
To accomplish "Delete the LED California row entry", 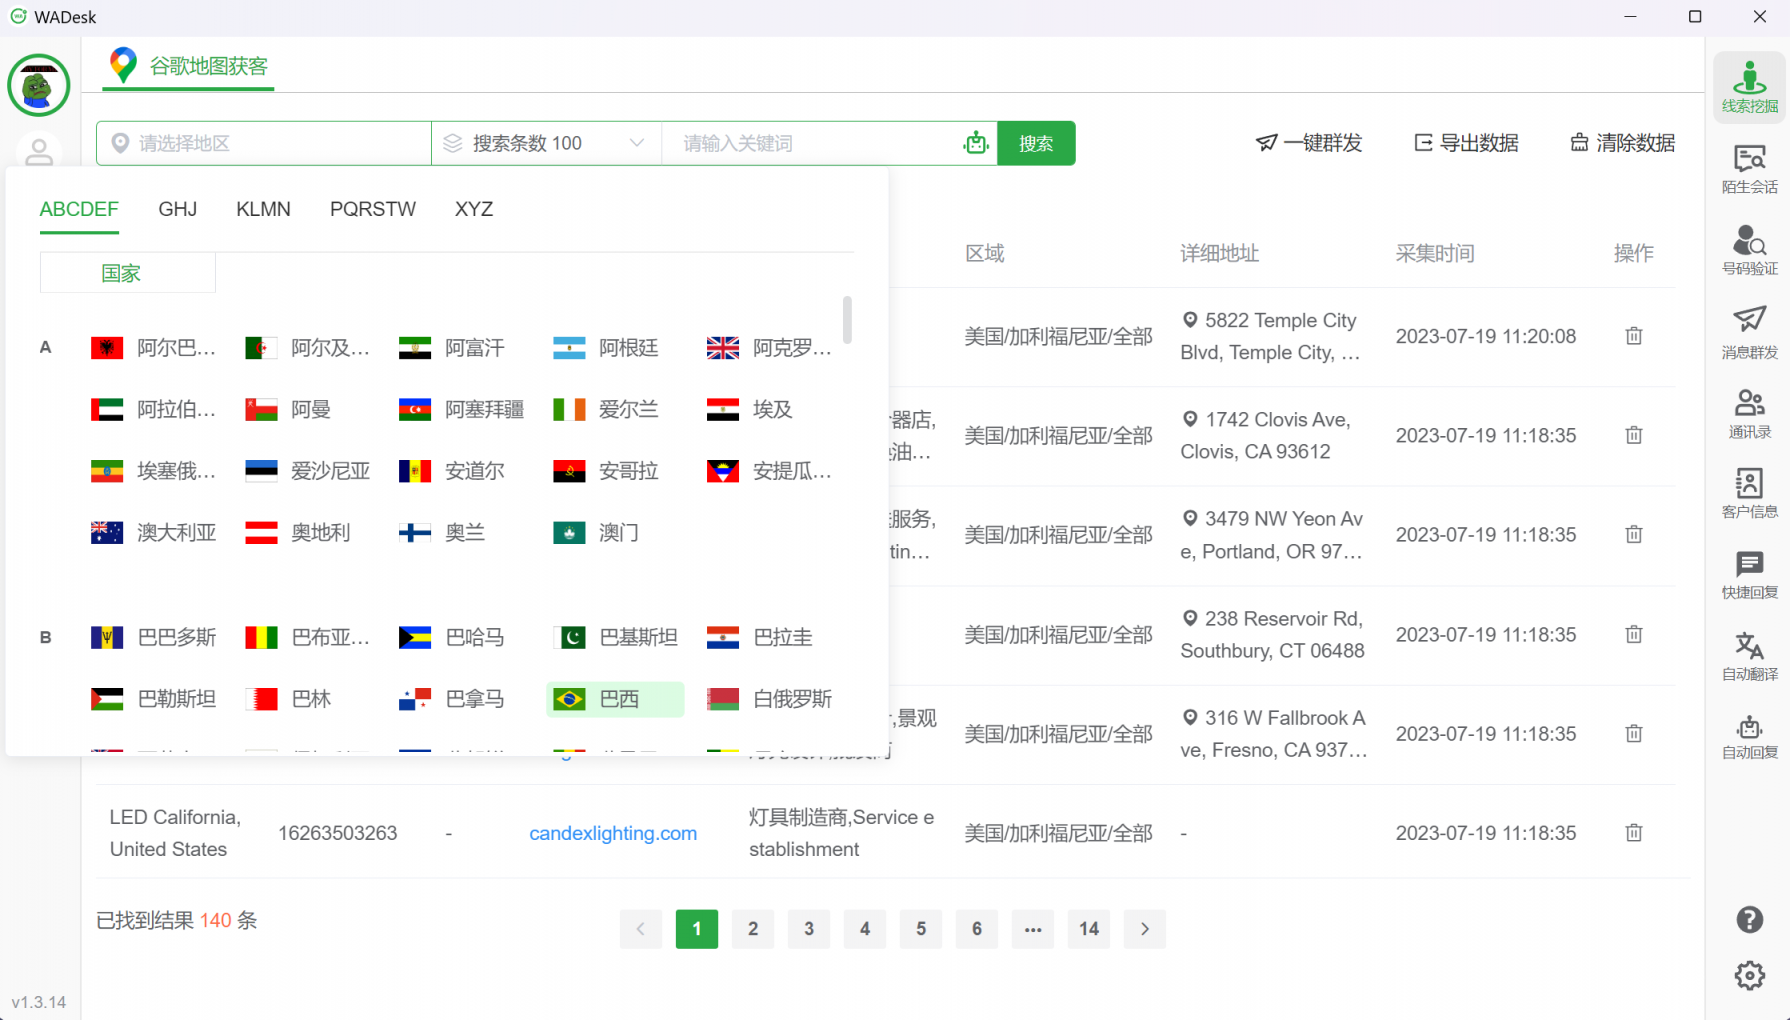I will click(1633, 833).
